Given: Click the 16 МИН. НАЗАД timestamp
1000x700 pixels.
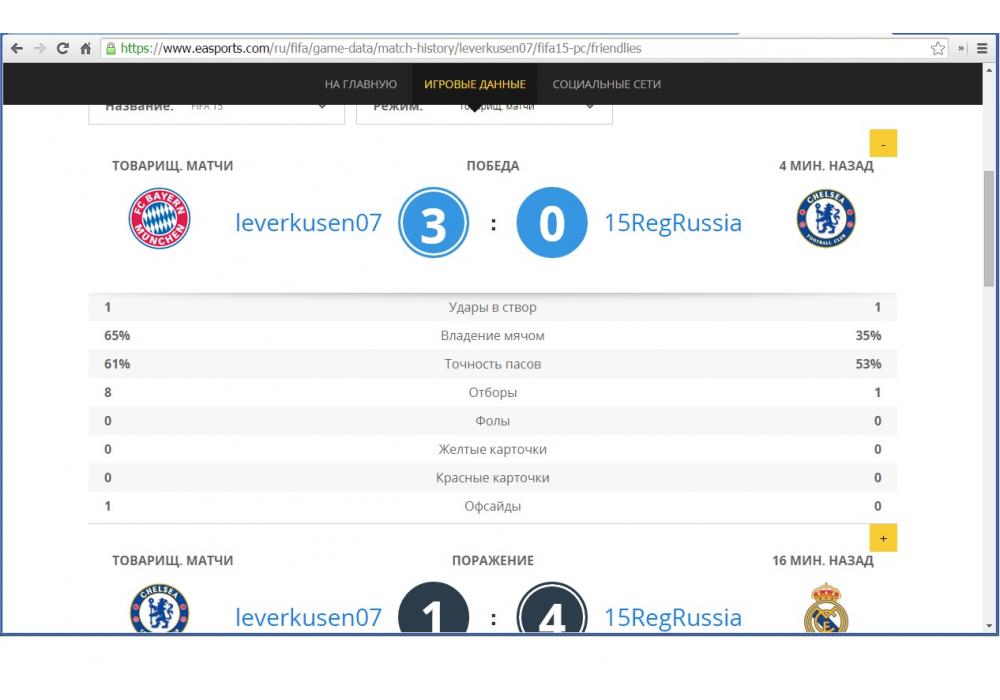Looking at the screenshot, I should [x=823, y=560].
